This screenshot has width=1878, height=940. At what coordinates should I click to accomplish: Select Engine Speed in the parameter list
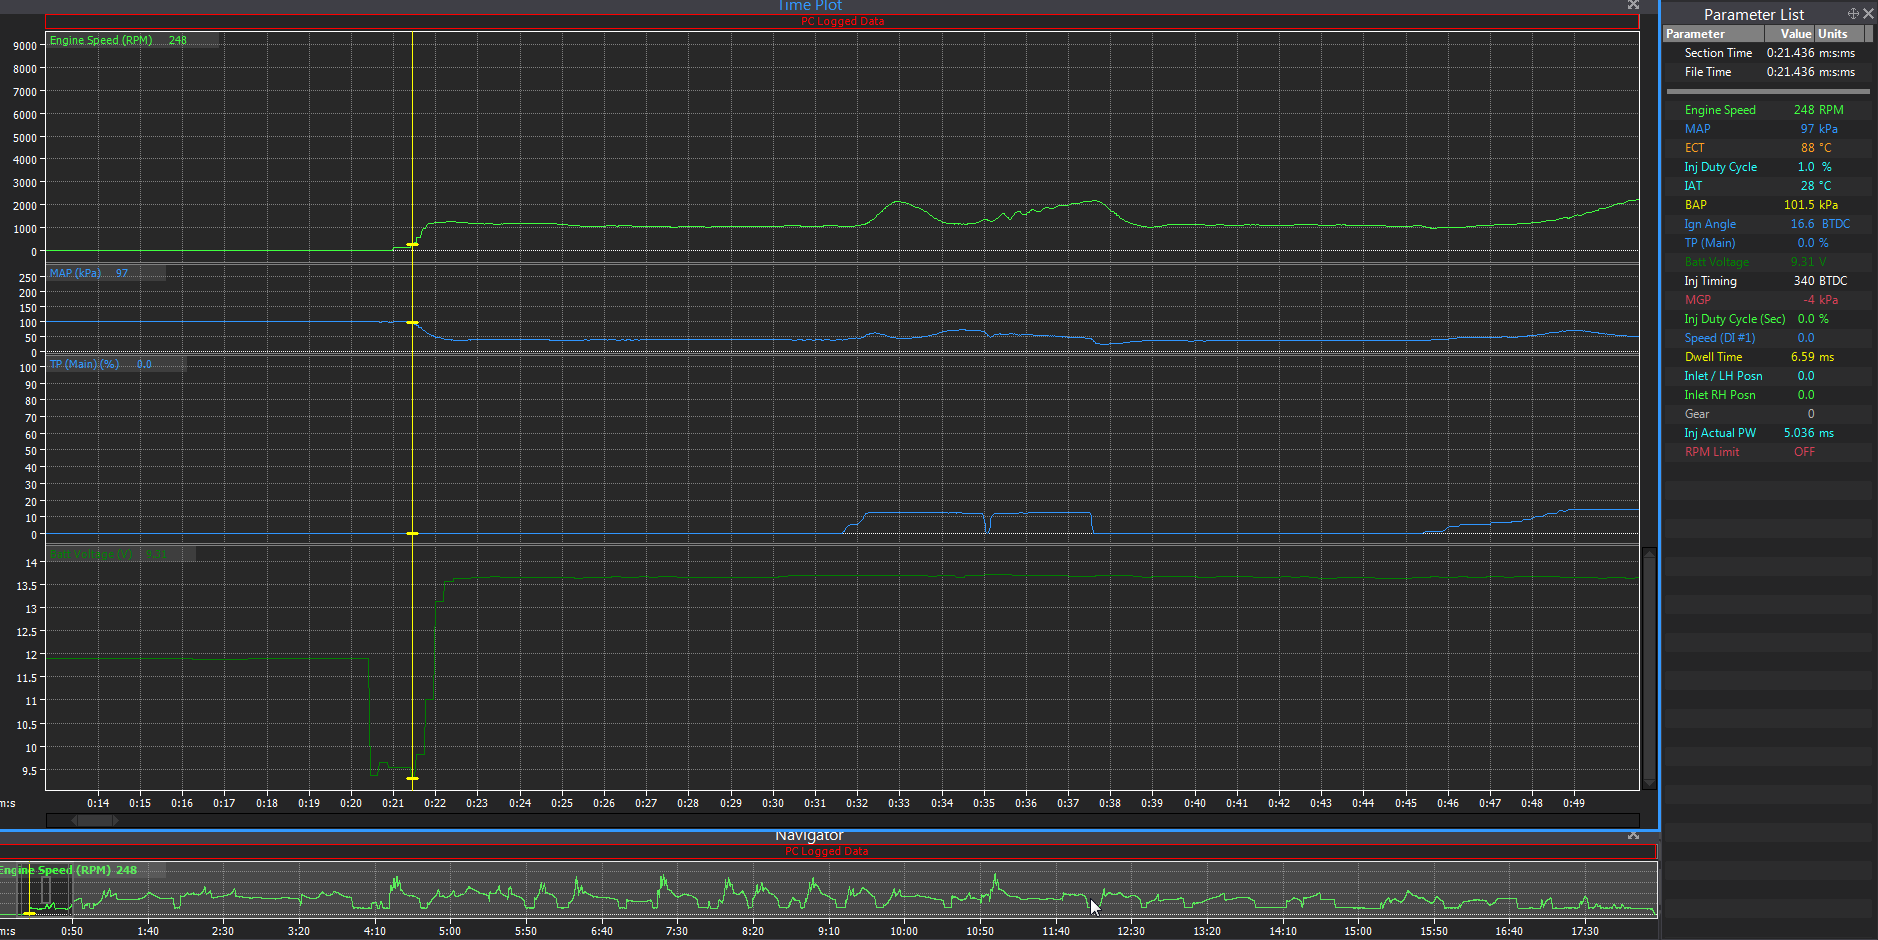click(1719, 110)
